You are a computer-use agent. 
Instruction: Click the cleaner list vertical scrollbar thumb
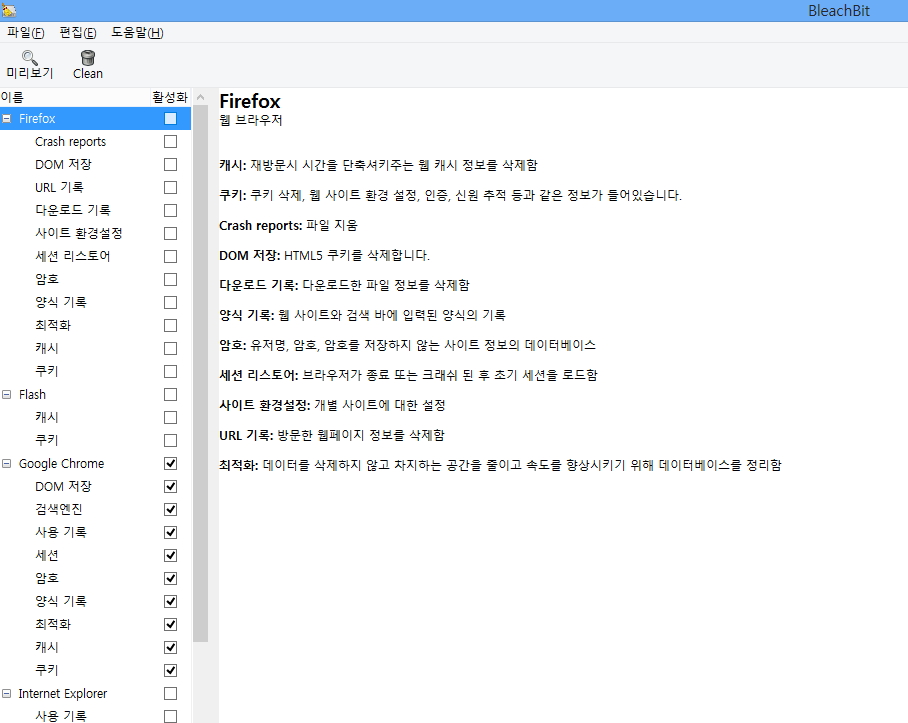(x=200, y=374)
